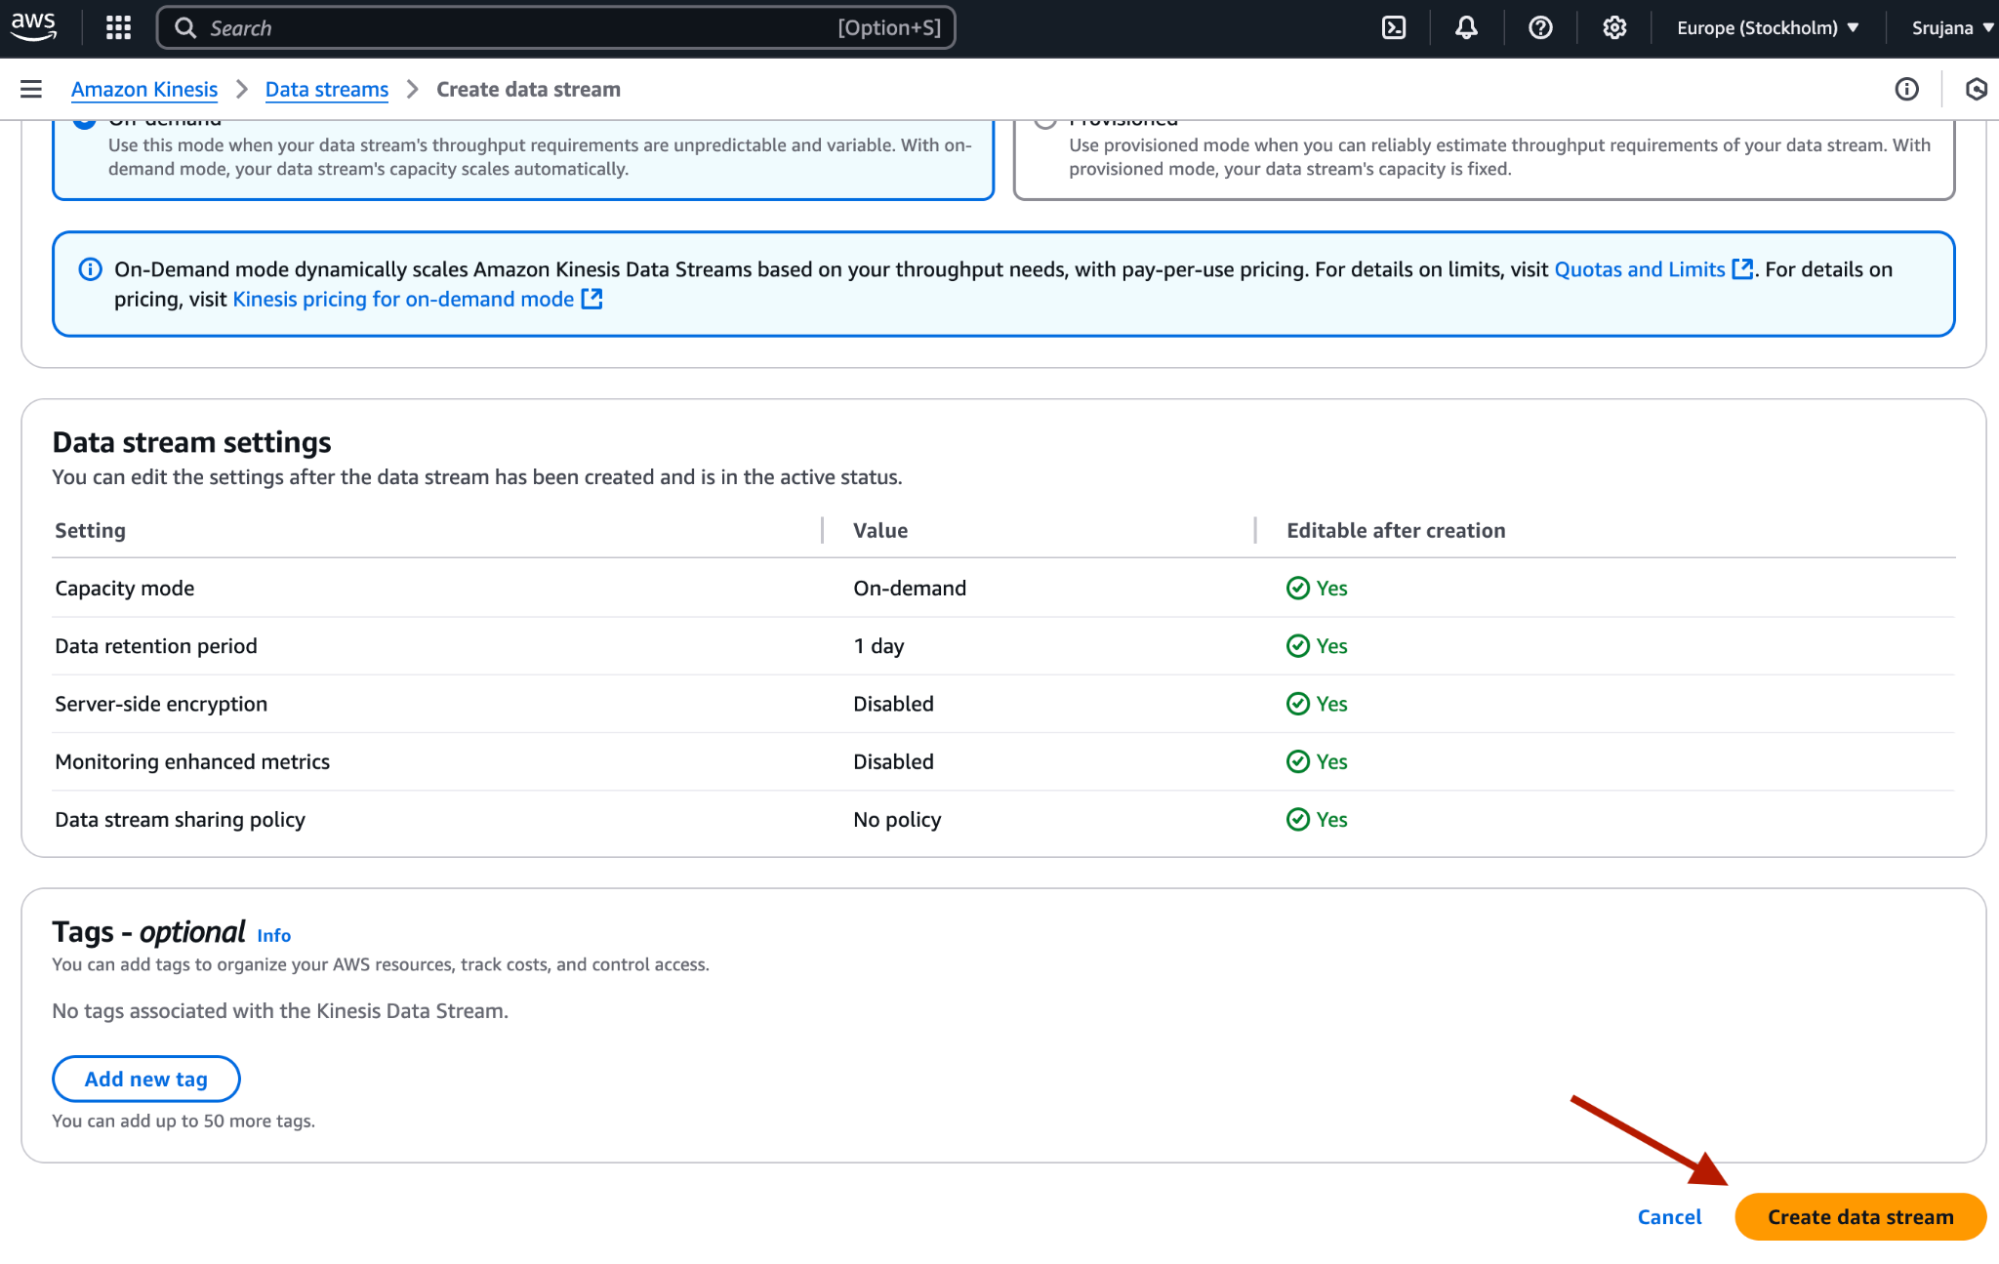Open the Tags Info link

click(273, 935)
